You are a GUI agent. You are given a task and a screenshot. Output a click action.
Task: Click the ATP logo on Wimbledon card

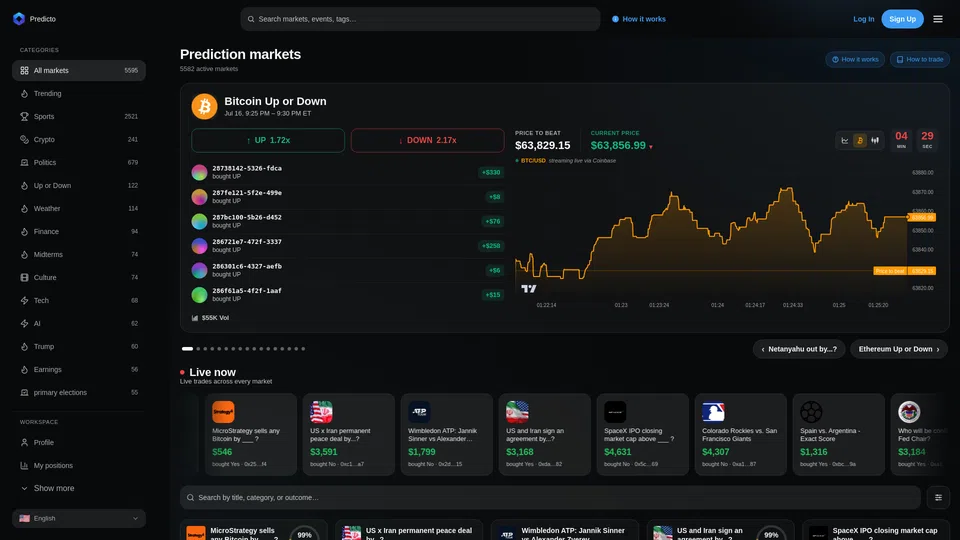[x=419, y=412]
